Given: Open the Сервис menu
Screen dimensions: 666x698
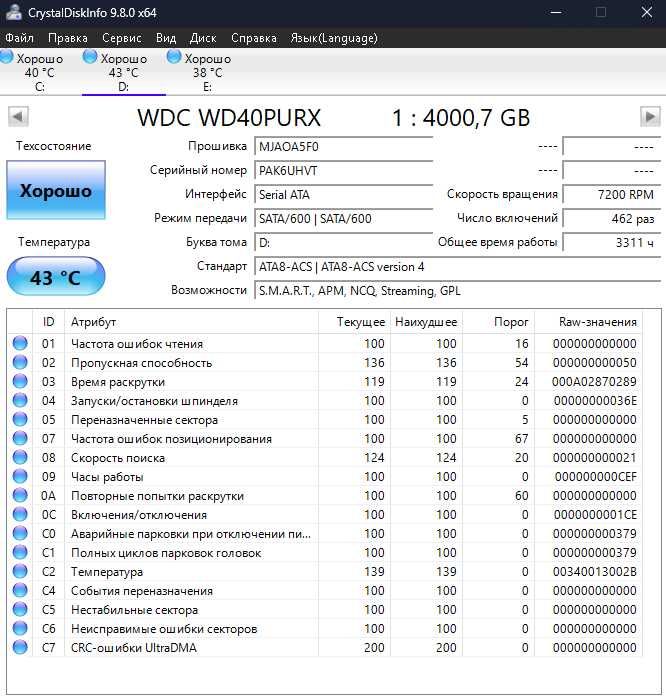Looking at the screenshot, I should point(122,38).
